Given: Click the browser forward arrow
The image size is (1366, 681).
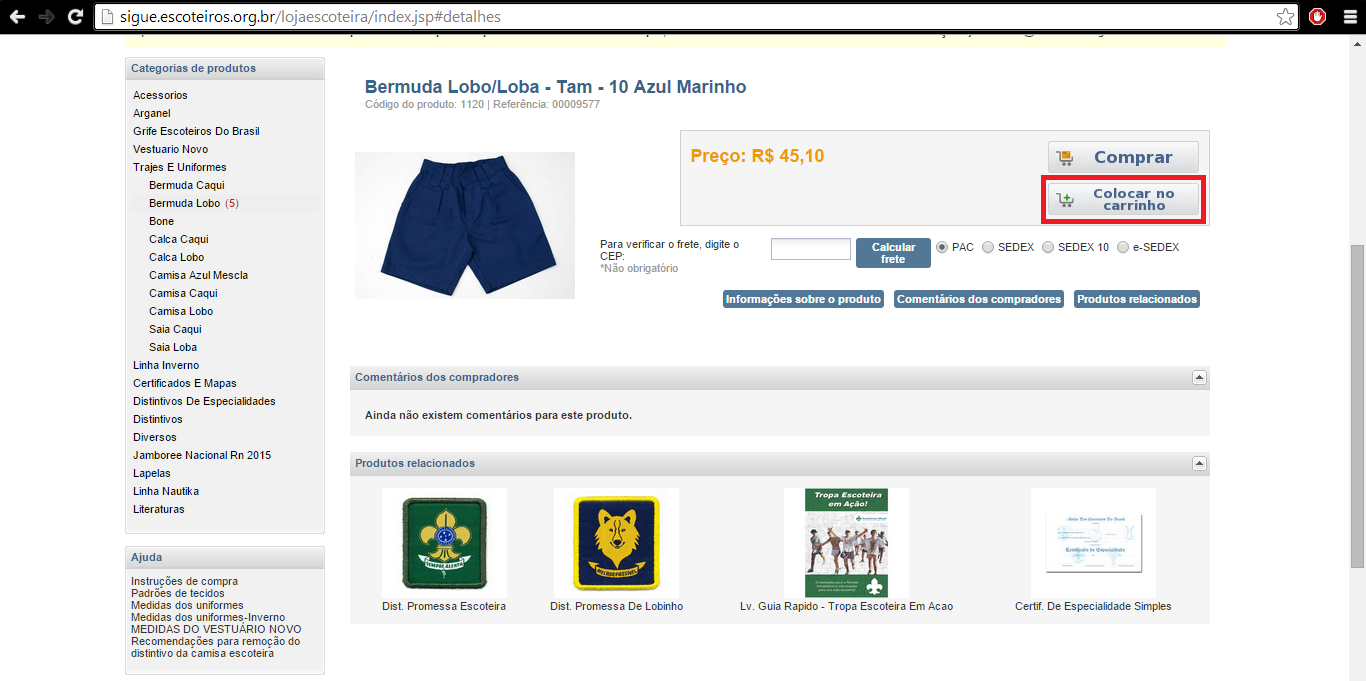Looking at the screenshot, I should (46, 17).
